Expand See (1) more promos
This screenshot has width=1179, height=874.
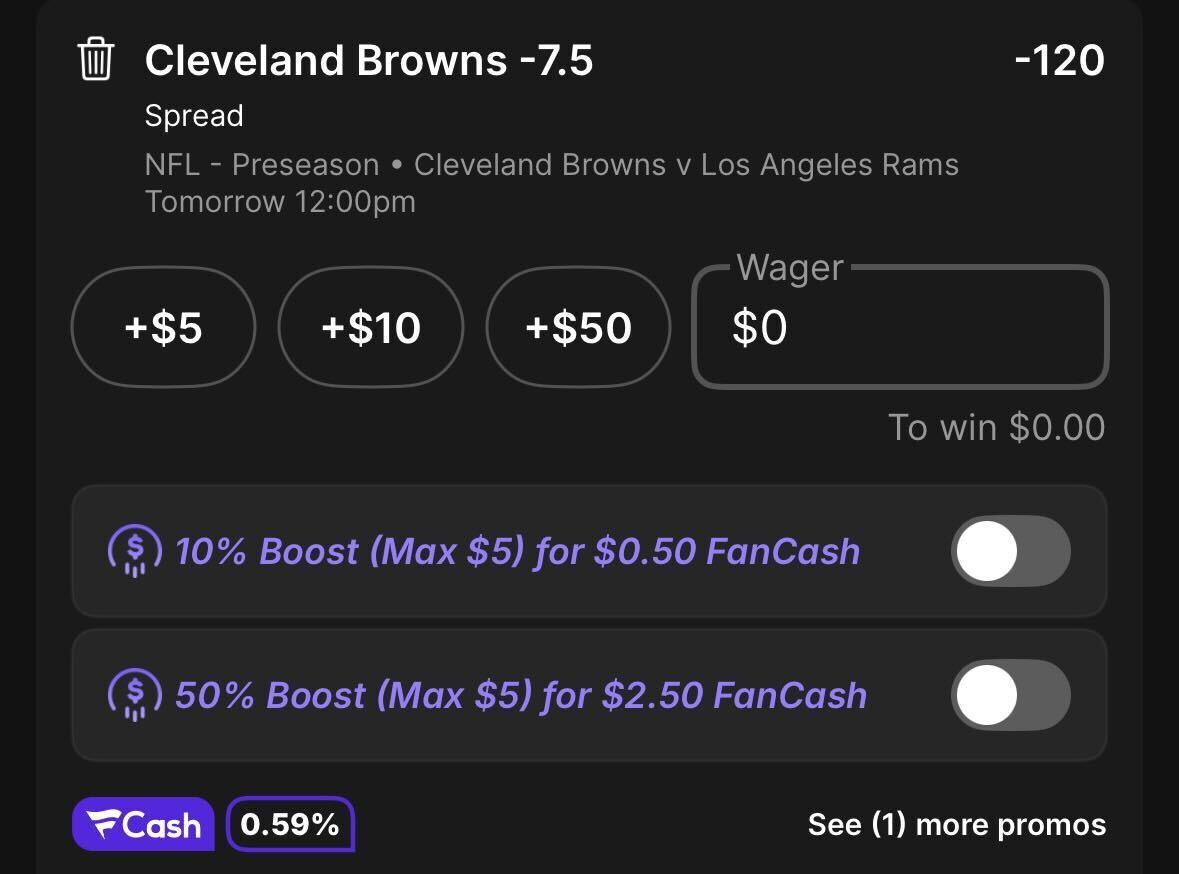pos(956,824)
